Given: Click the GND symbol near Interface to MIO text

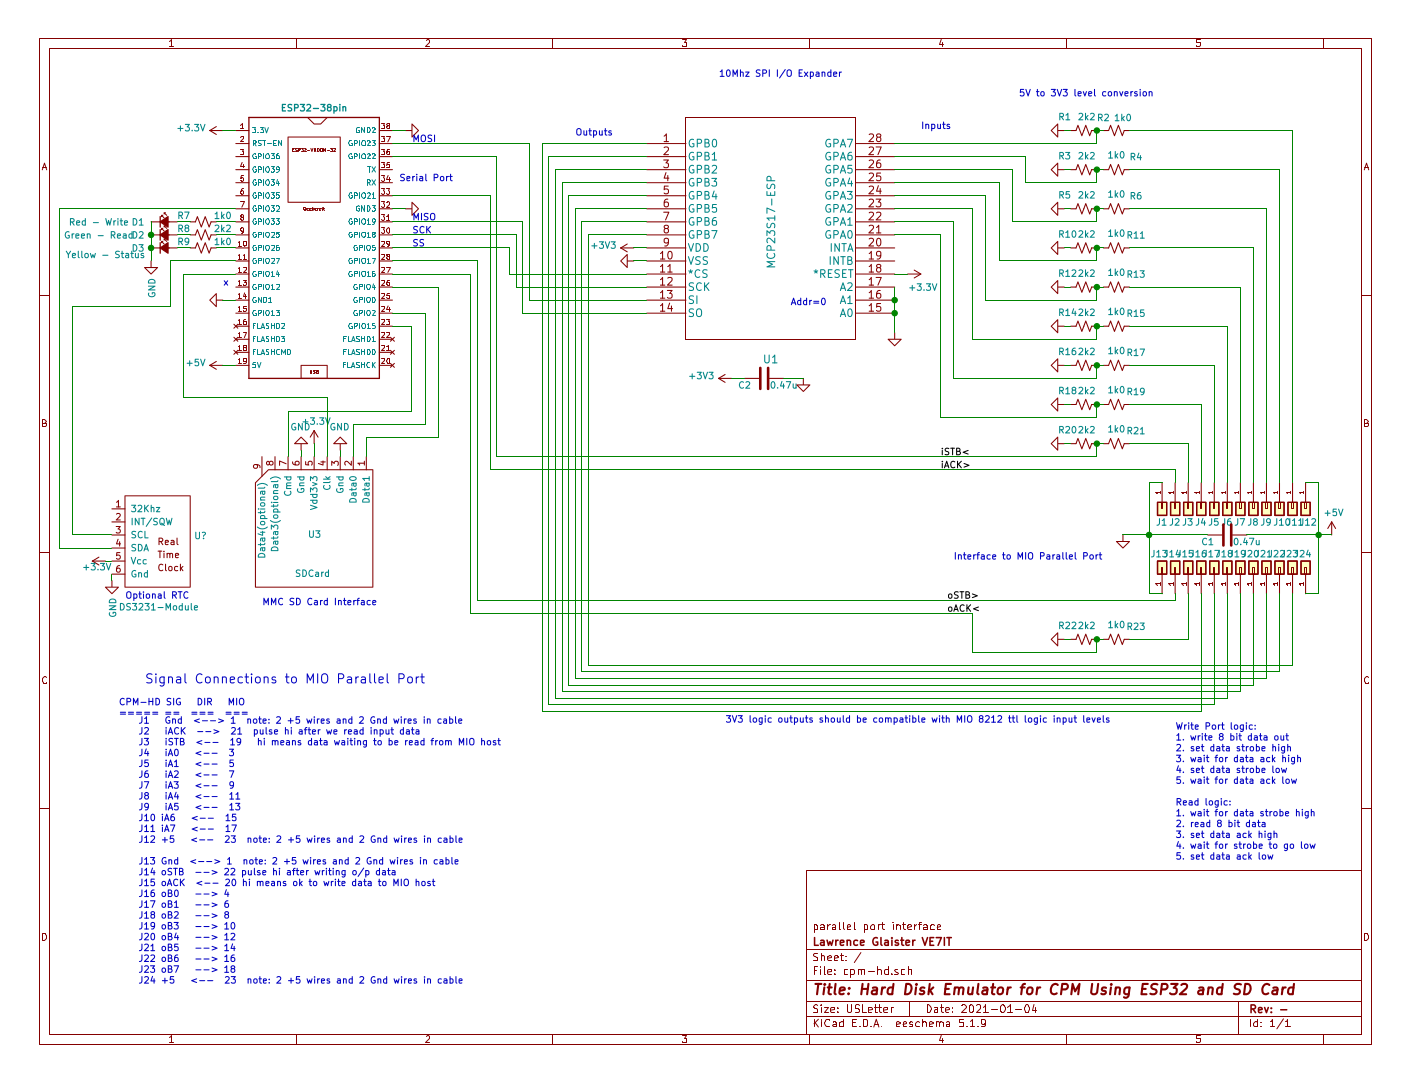Looking at the screenshot, I should click(x=1123, y=543).
